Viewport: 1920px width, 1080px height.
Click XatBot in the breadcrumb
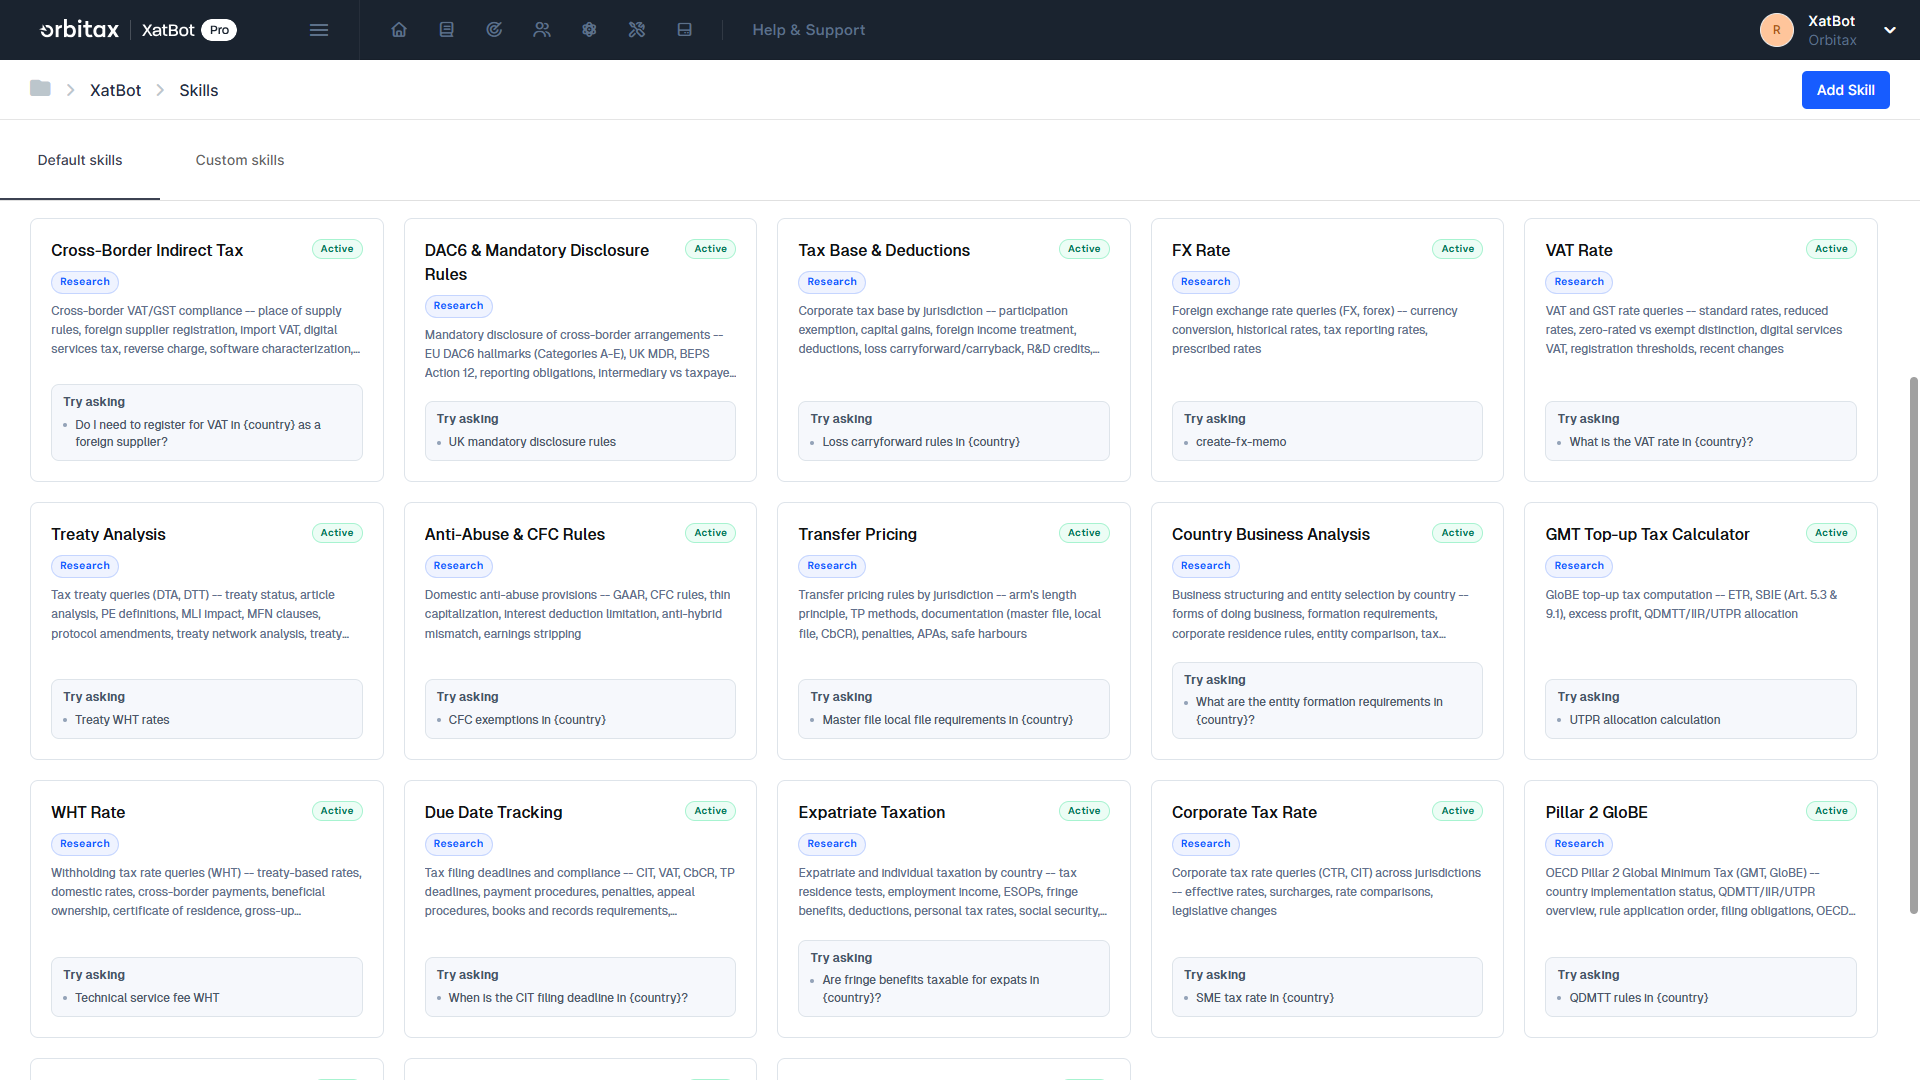[115, 90]
